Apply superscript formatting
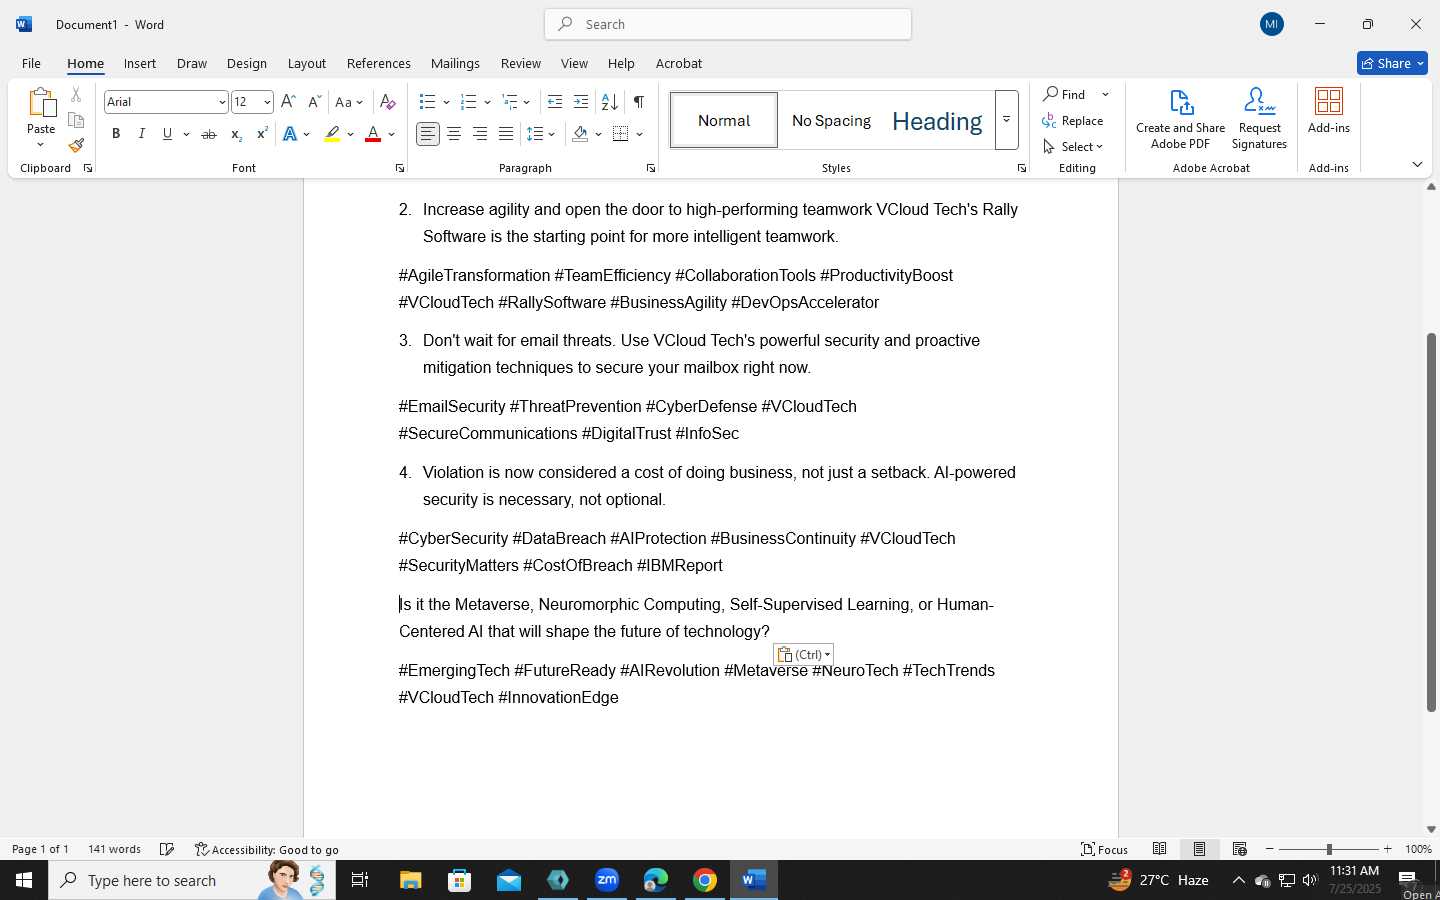The height and width of the screenshot is (900, 1440). (x=261, y=134)
